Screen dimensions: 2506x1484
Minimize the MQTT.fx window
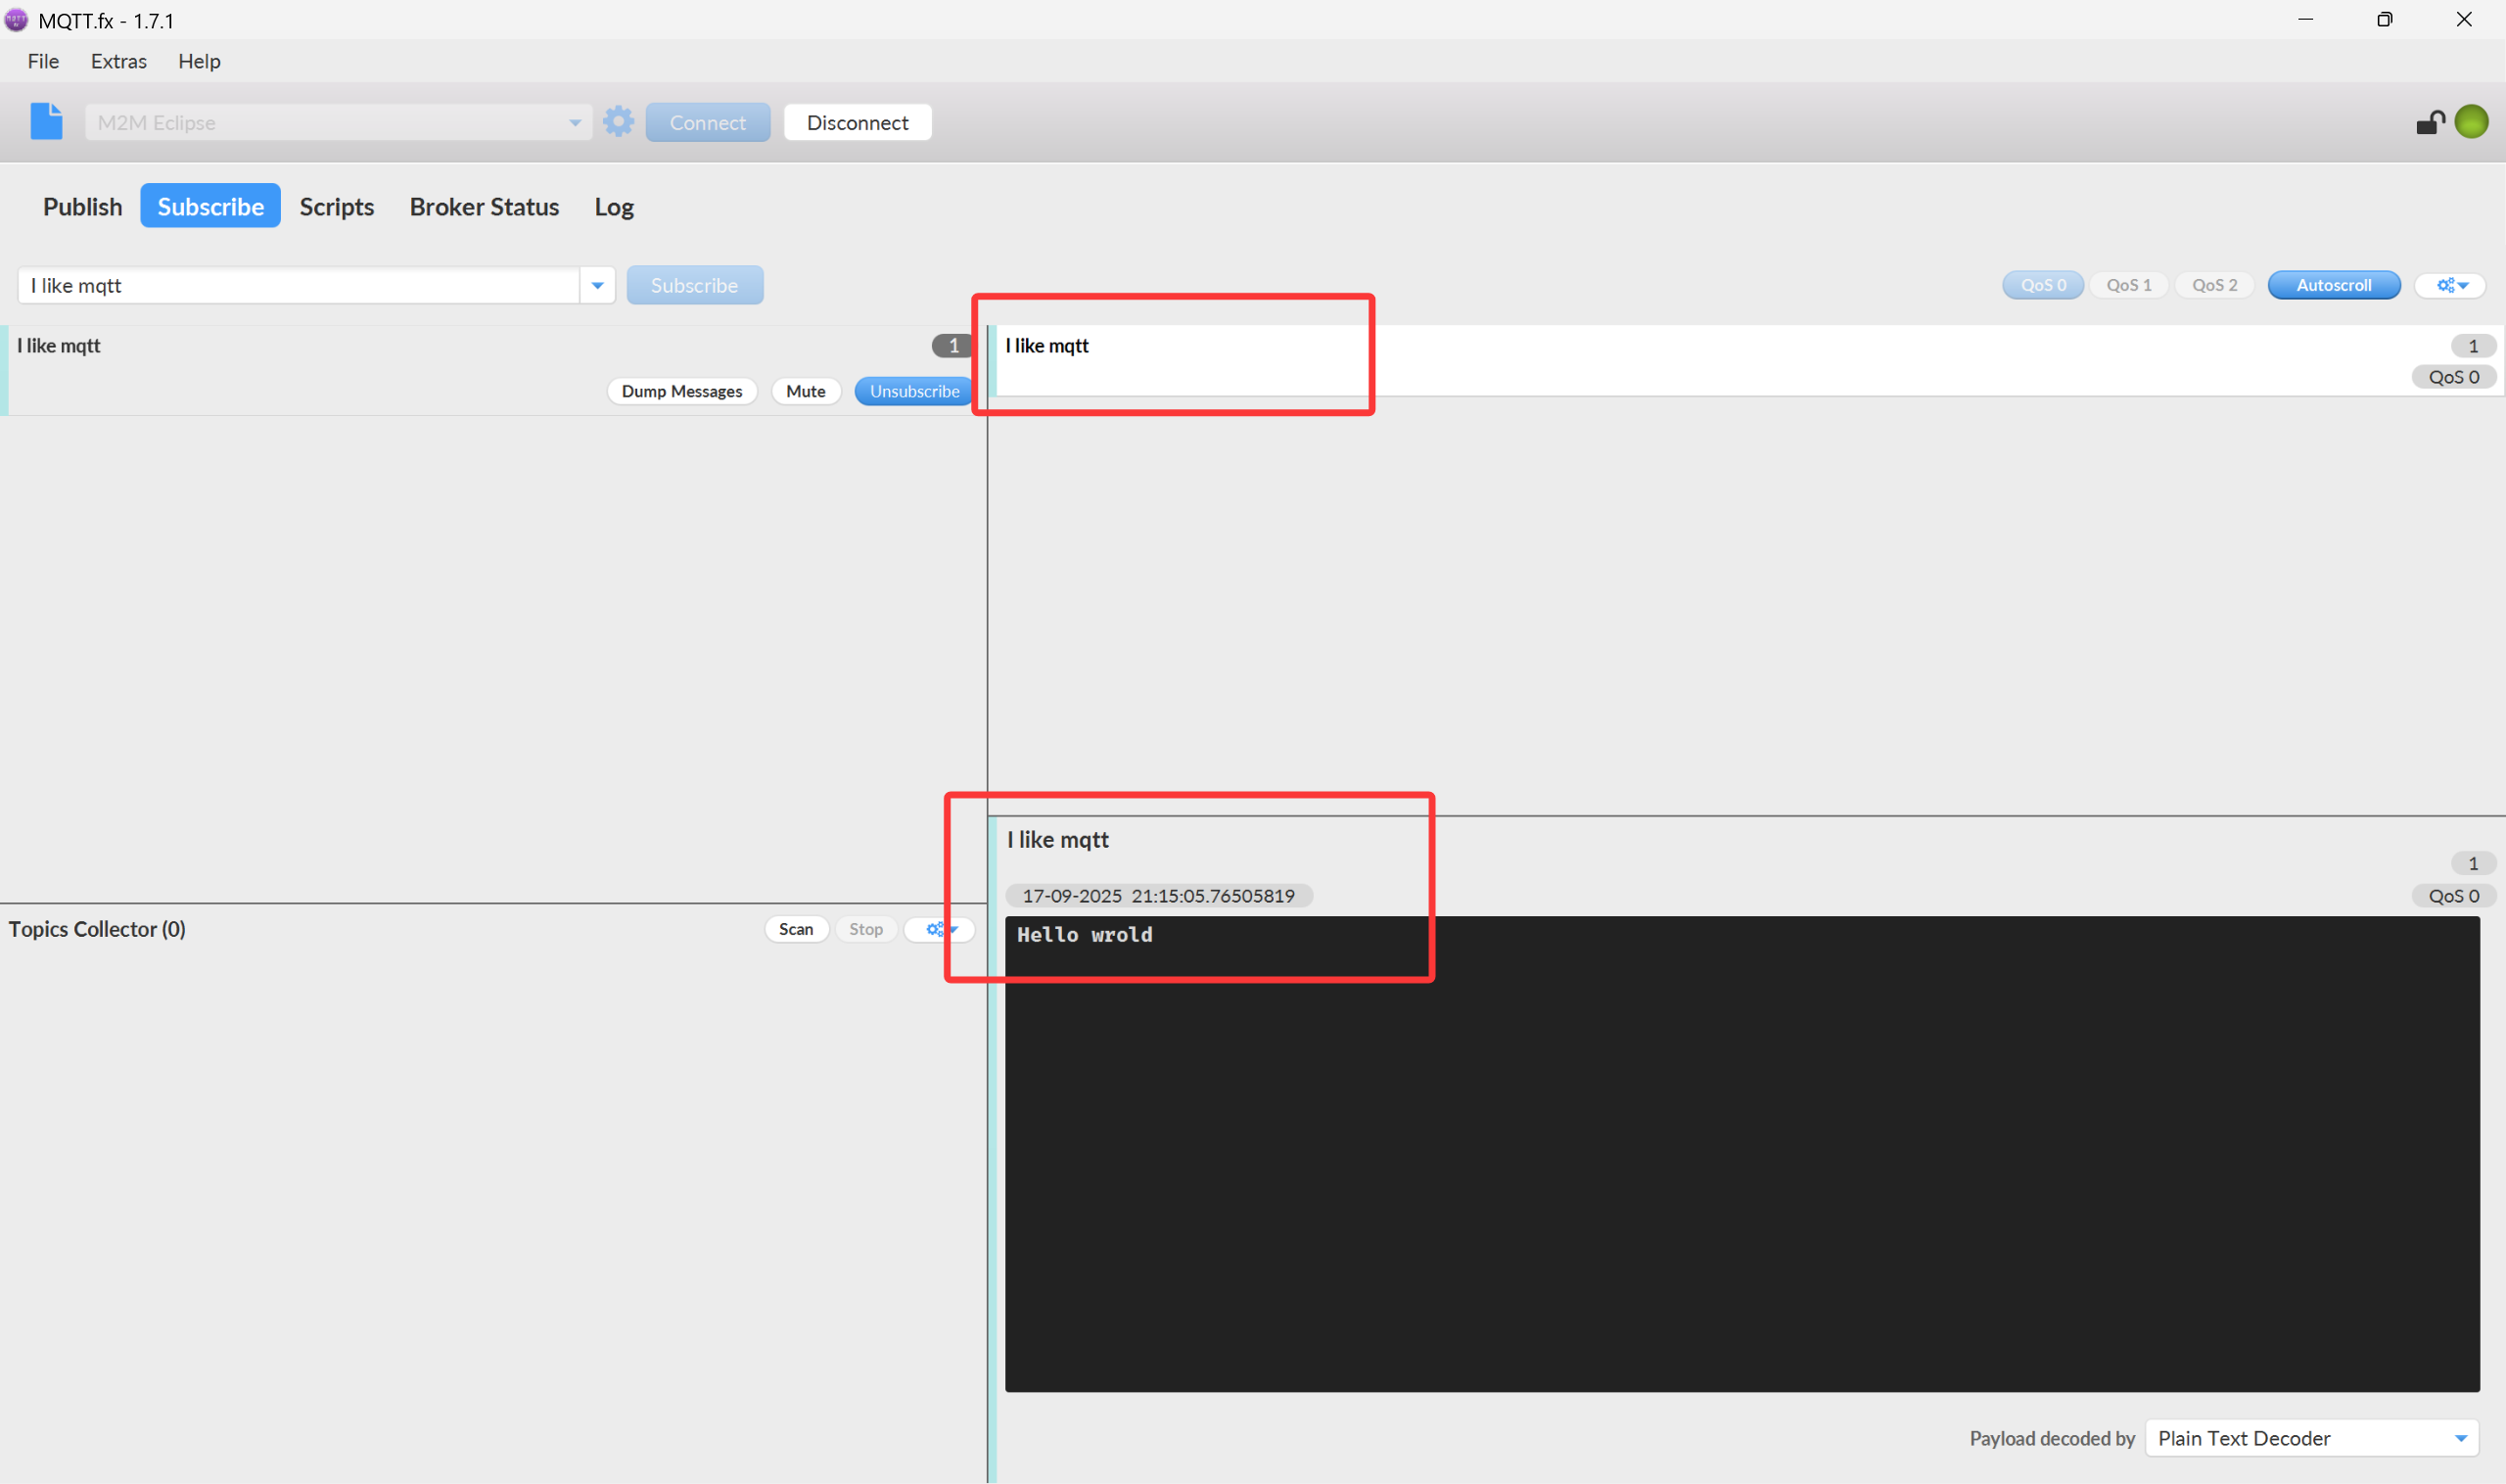point(2306,19)
